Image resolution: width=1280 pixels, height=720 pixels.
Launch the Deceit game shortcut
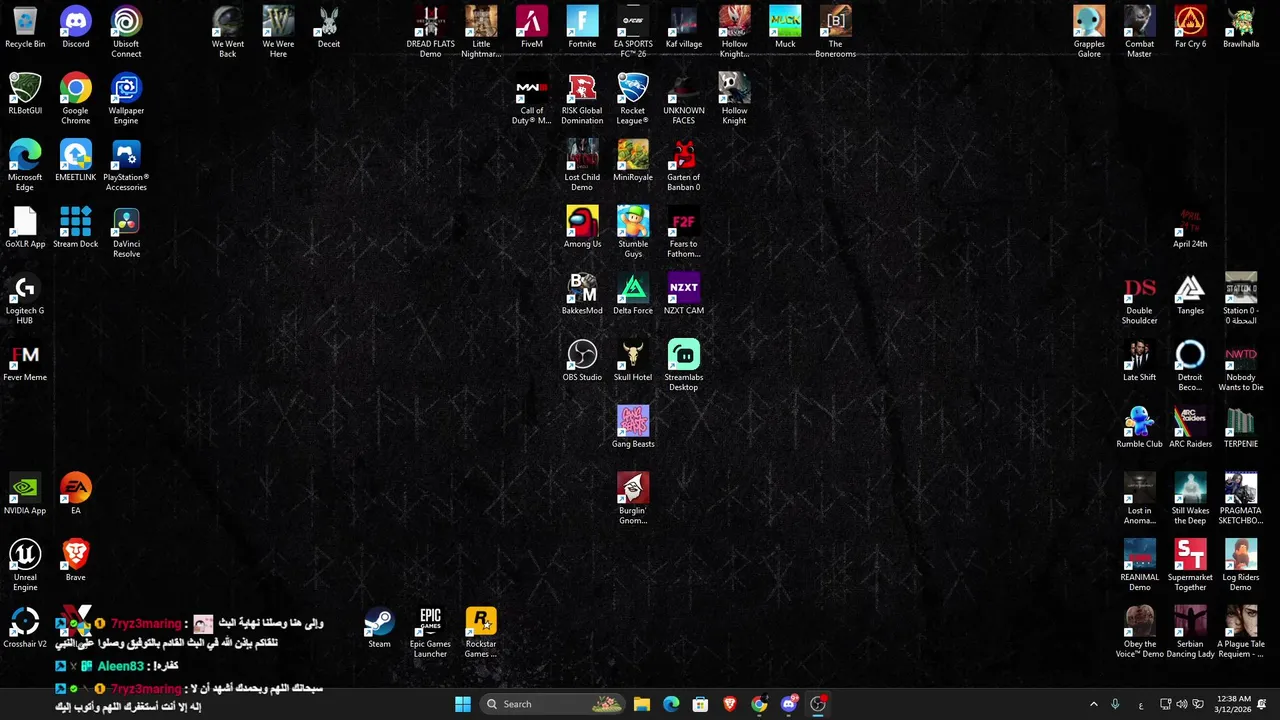[x=329, y=27]
